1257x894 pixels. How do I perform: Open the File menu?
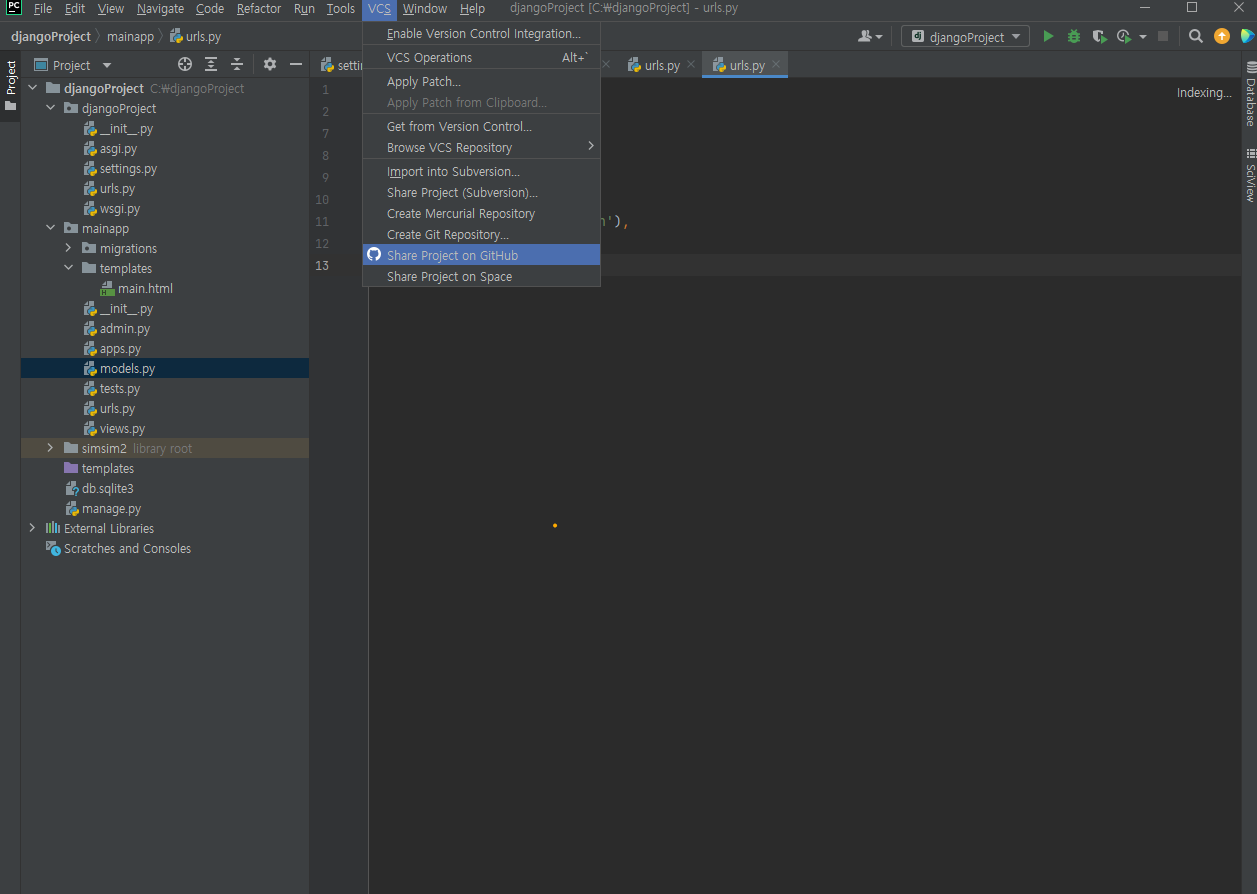43,9
